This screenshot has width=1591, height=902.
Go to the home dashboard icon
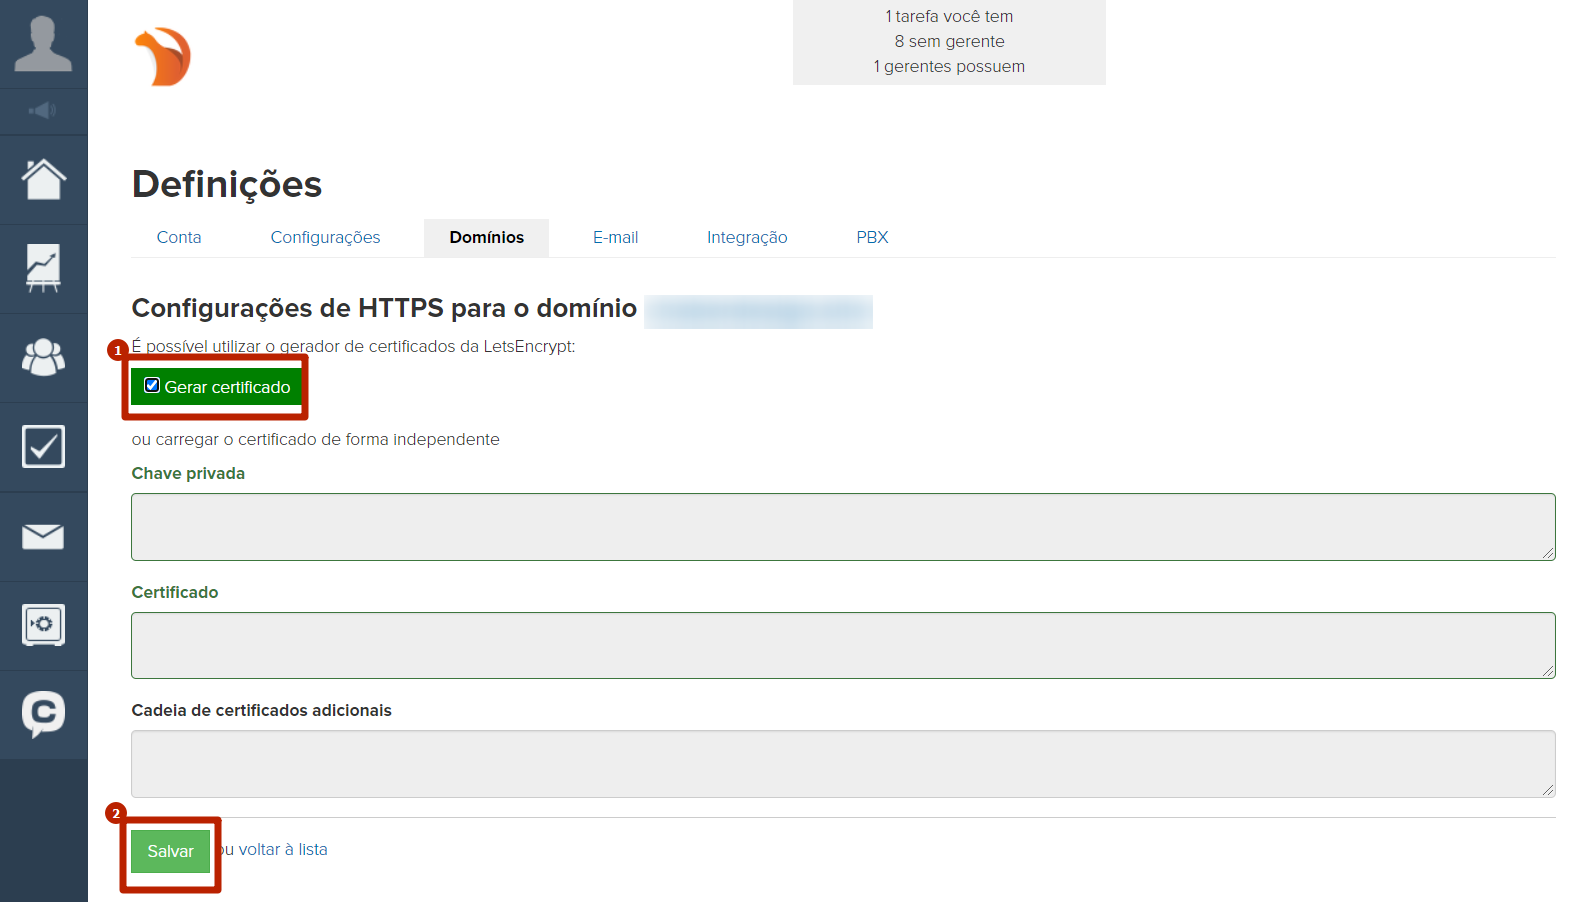tap(43, 180)
